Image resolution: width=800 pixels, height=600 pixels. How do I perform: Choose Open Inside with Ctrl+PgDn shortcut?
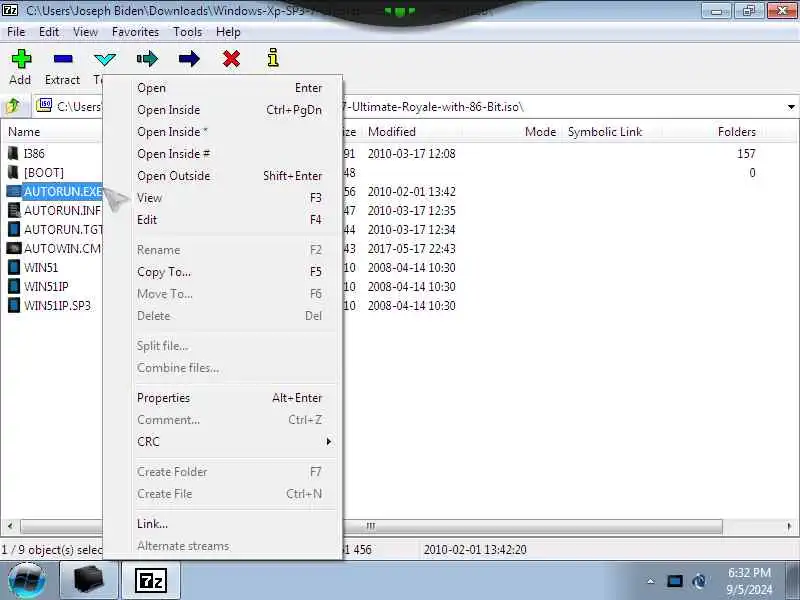click(230, 110)
